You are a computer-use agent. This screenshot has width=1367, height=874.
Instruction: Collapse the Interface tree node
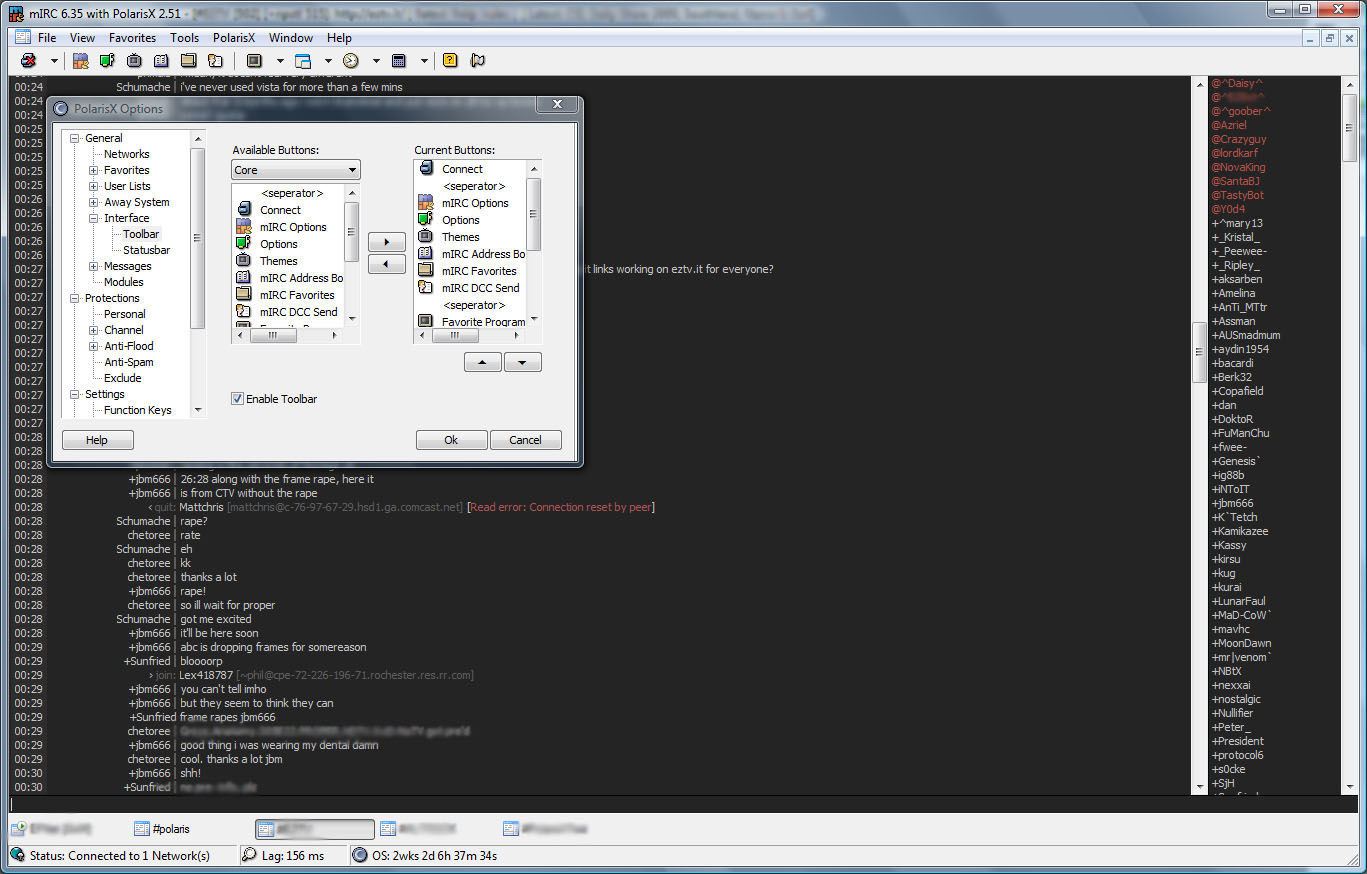coord(94,218)
